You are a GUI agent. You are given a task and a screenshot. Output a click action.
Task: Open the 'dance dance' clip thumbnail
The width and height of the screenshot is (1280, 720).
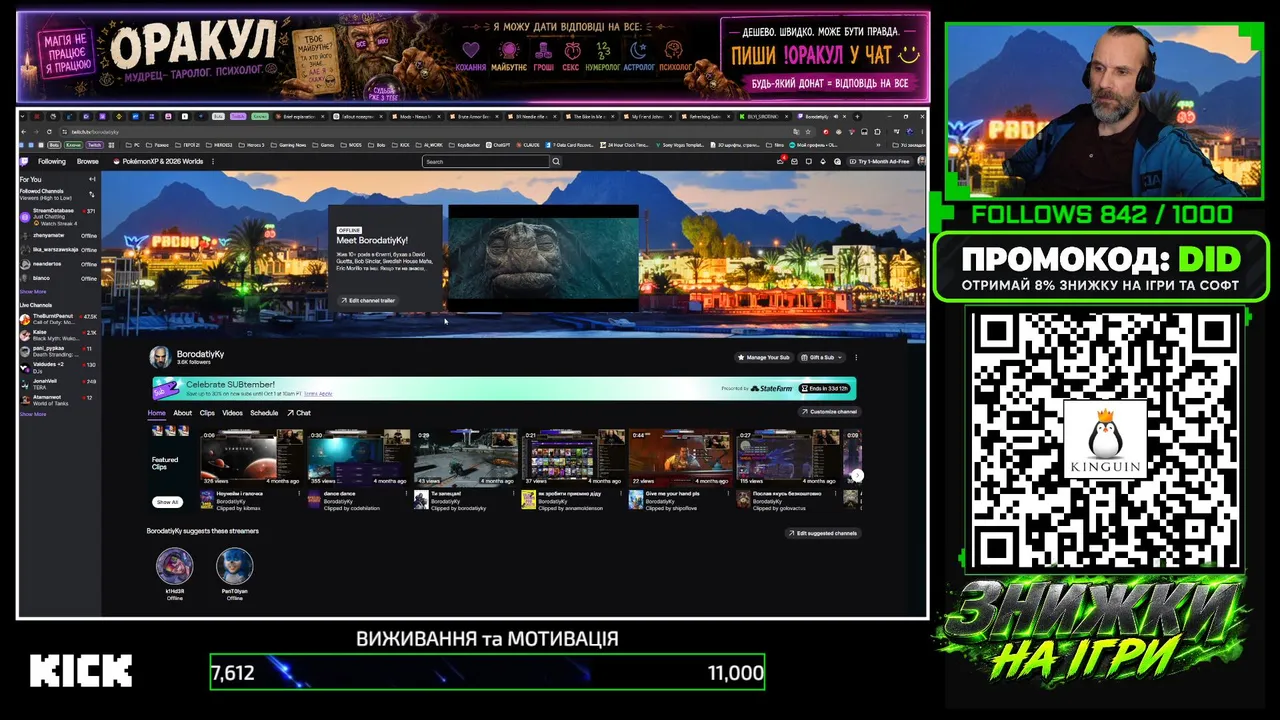click(x=358, y=458)
